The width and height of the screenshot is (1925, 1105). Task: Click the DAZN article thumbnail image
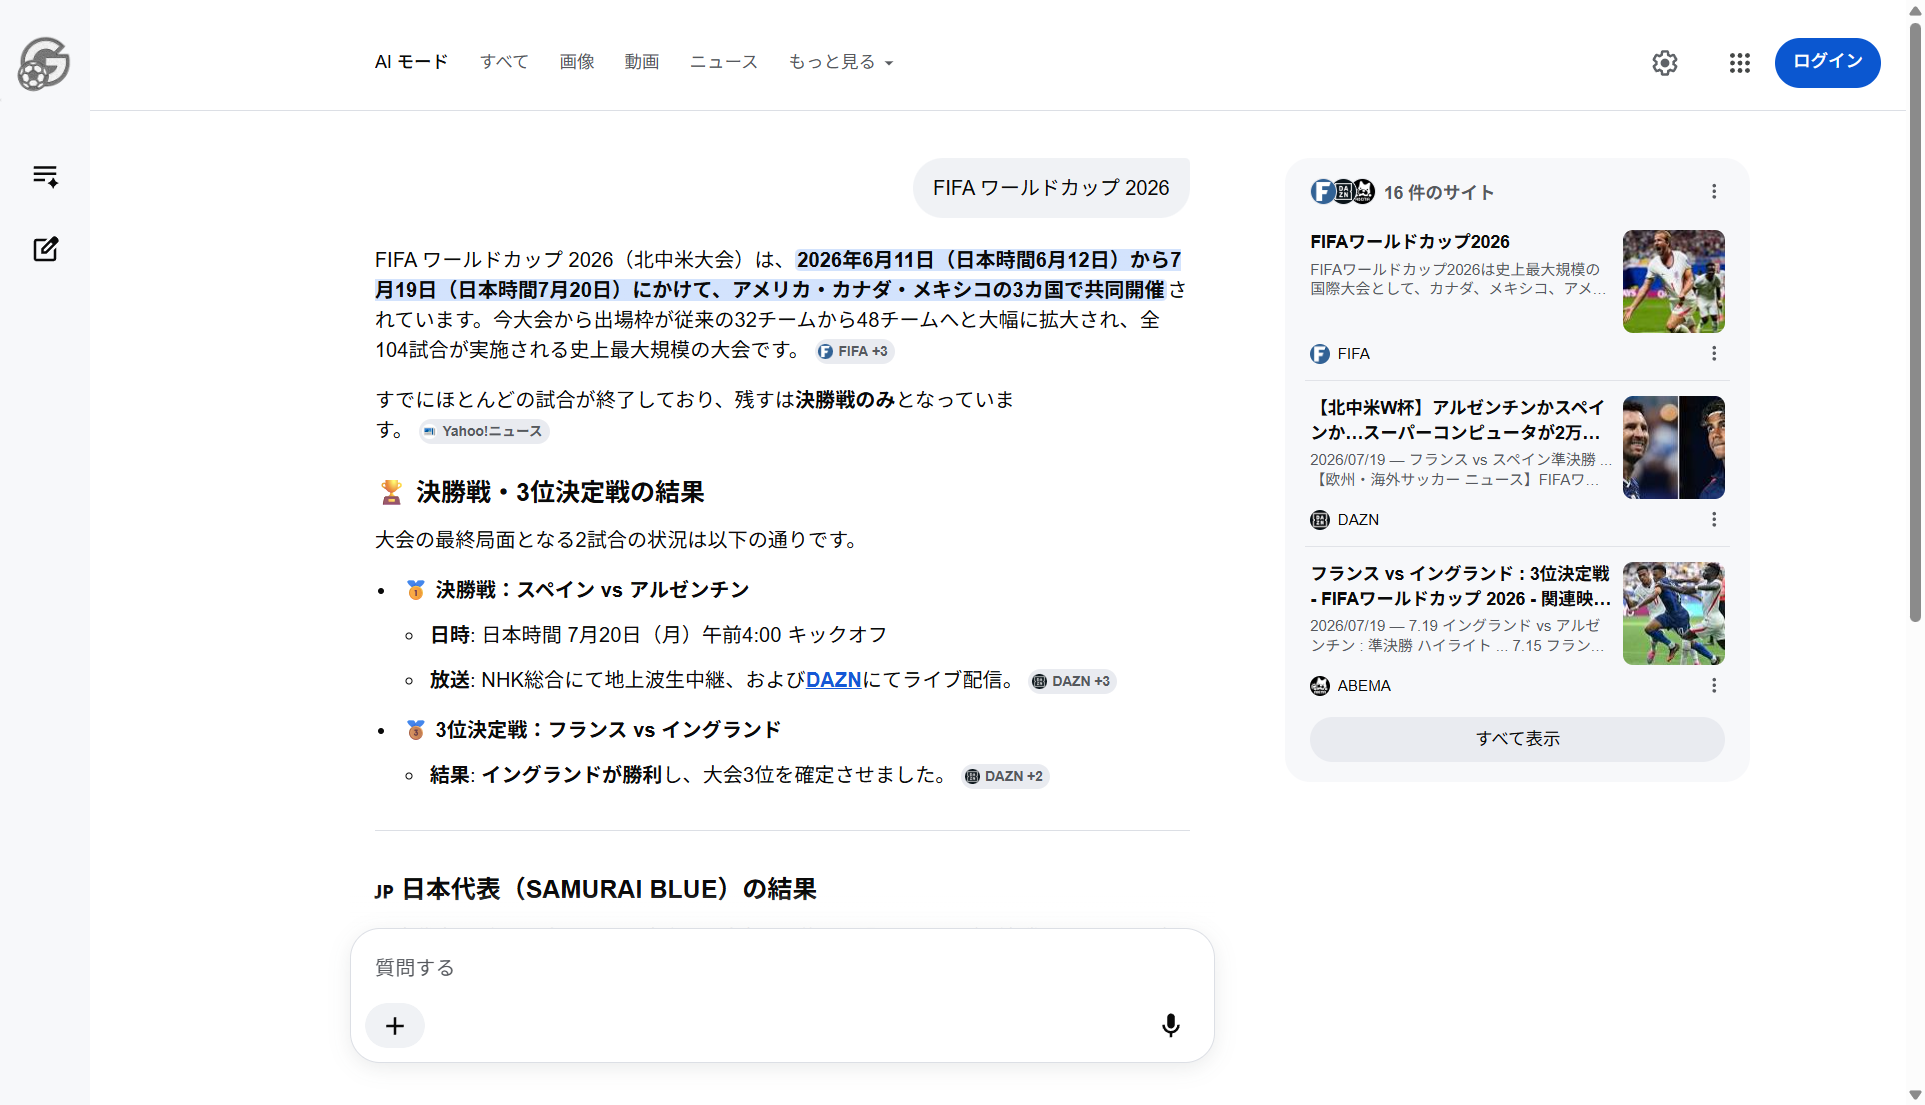click(1673, 447)
